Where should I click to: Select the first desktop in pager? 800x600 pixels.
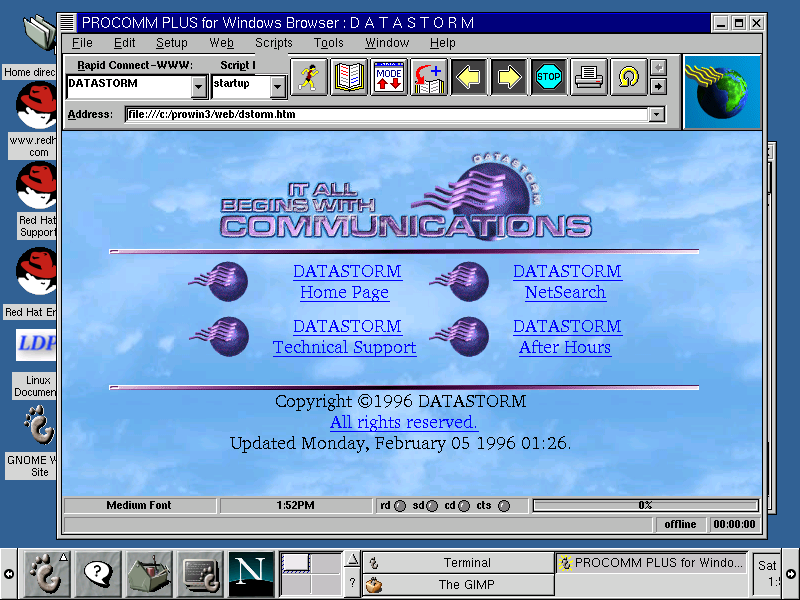coord(296,563)
